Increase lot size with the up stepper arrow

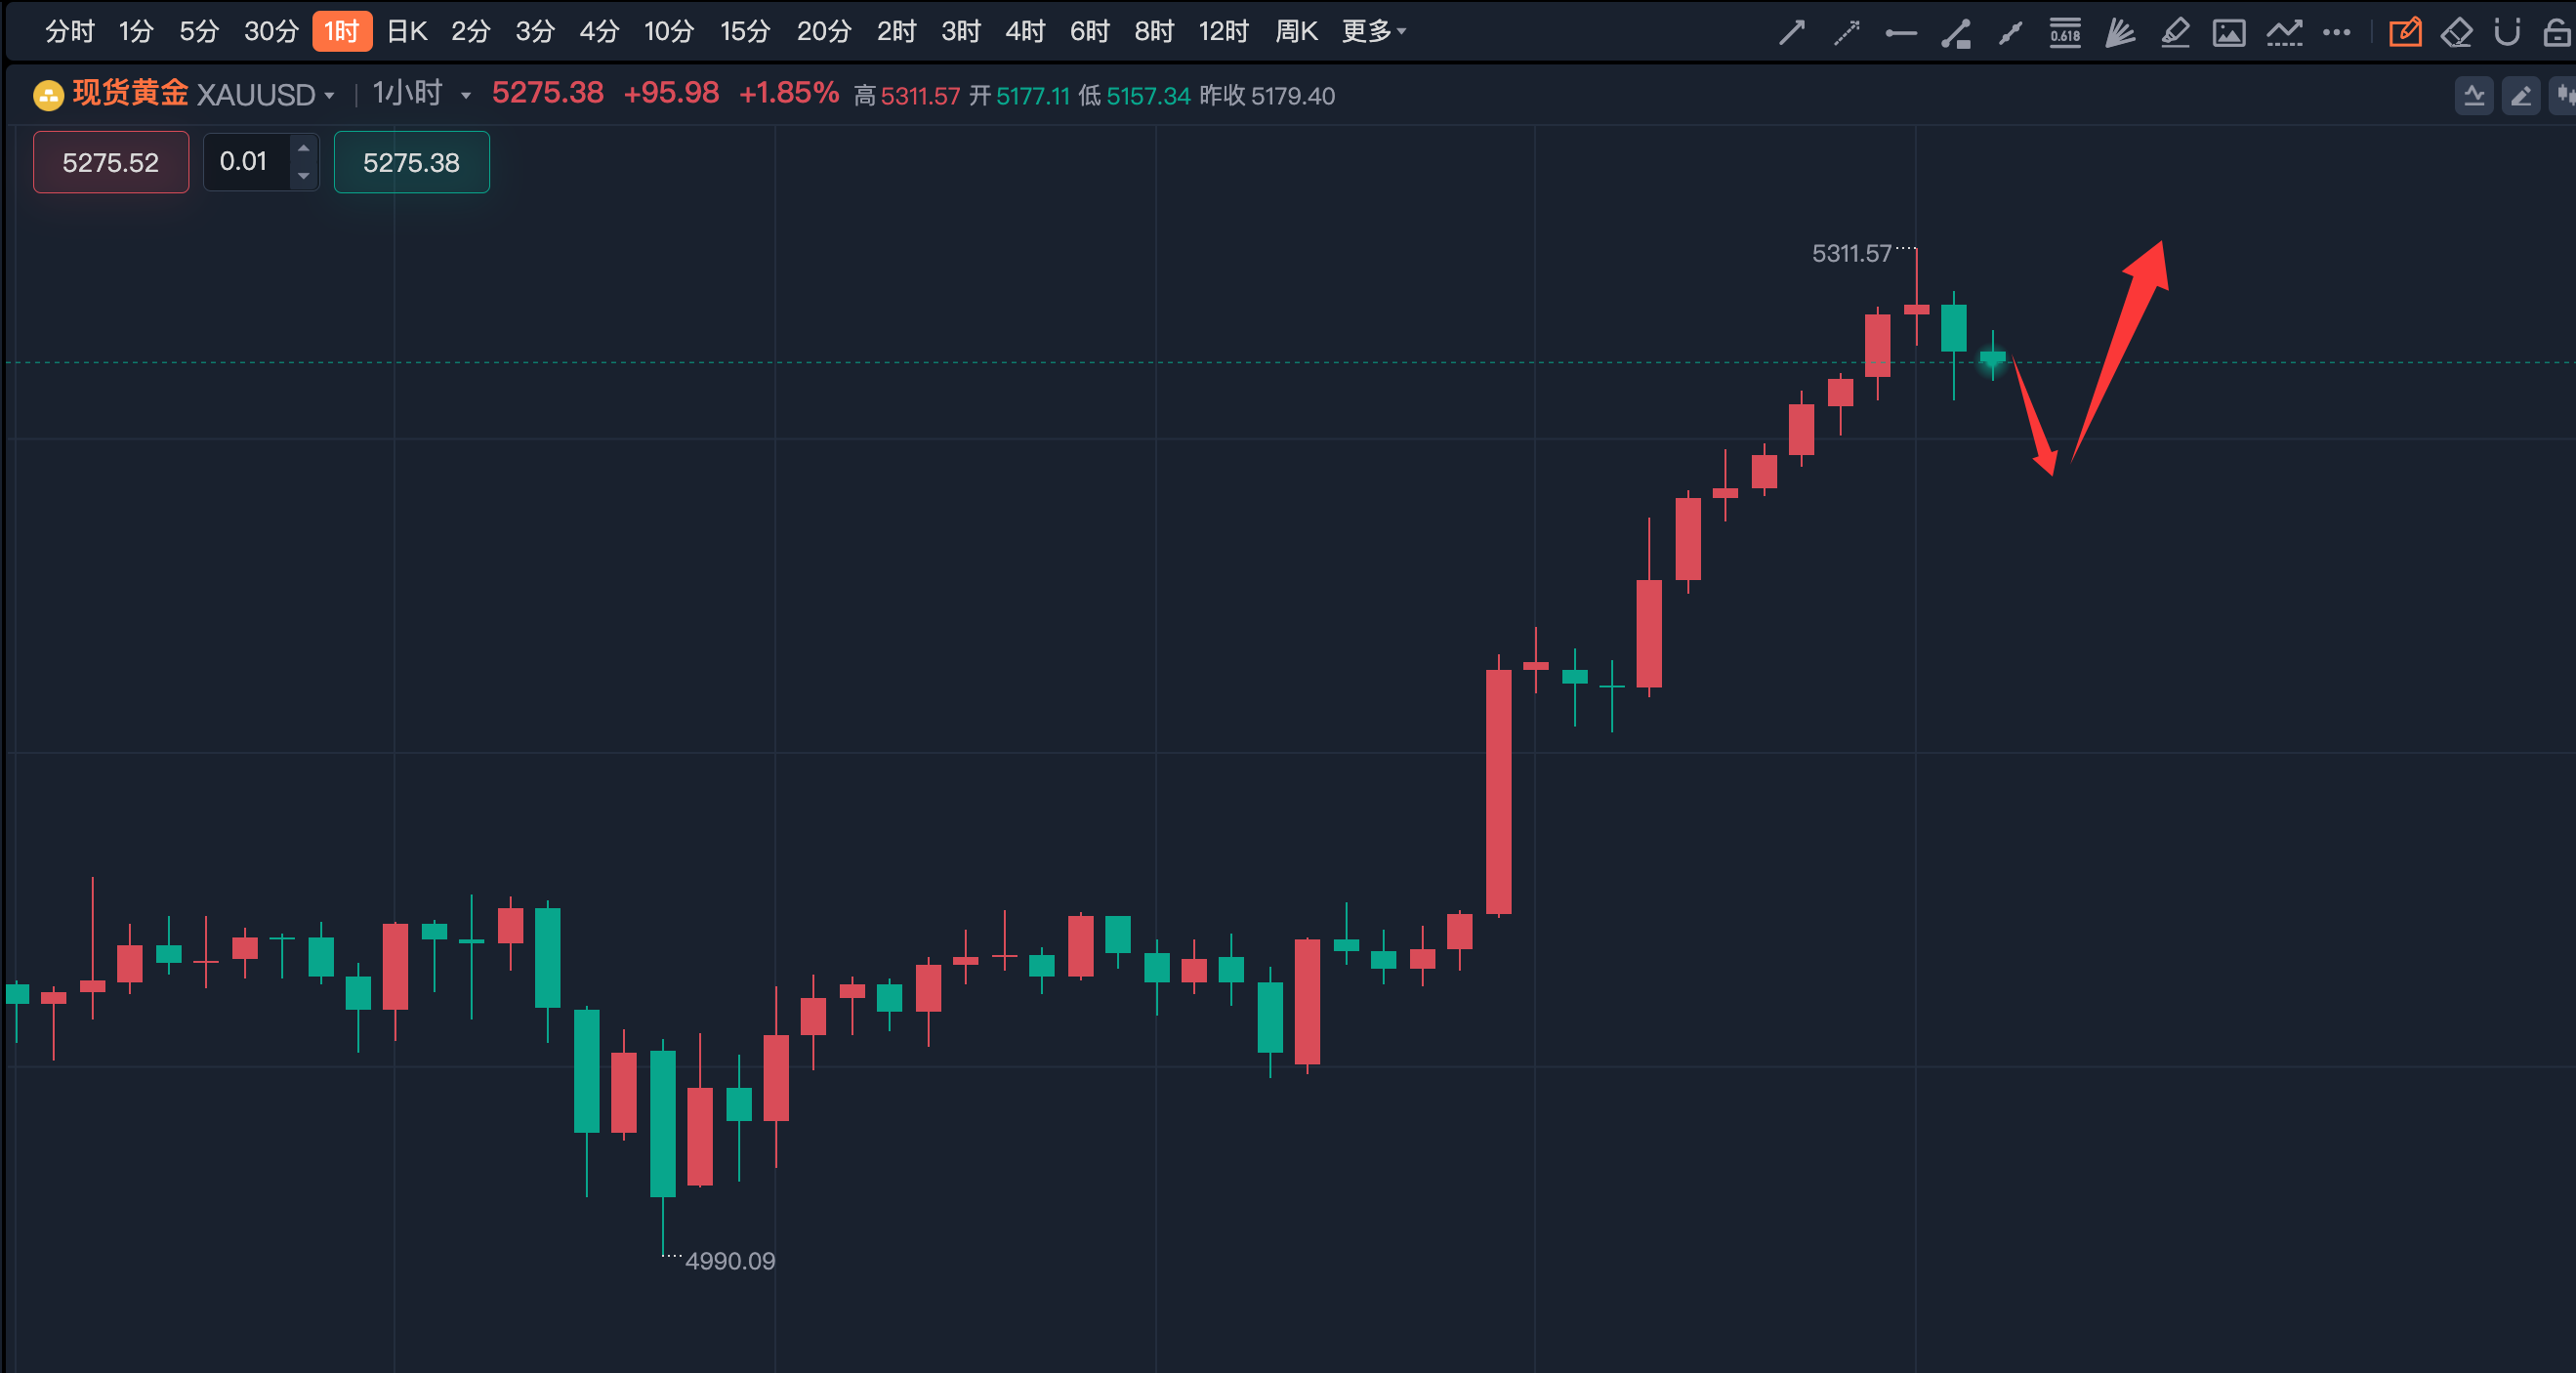[304, 148]
